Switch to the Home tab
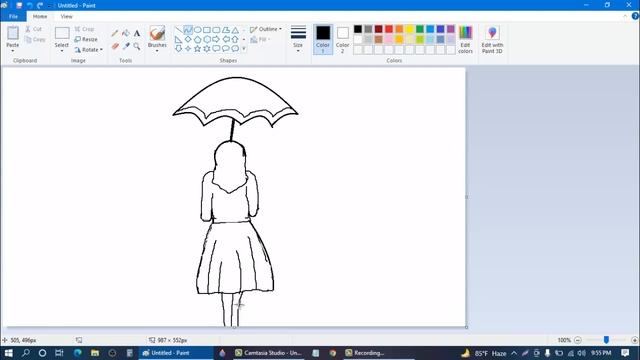 [40, 16]
